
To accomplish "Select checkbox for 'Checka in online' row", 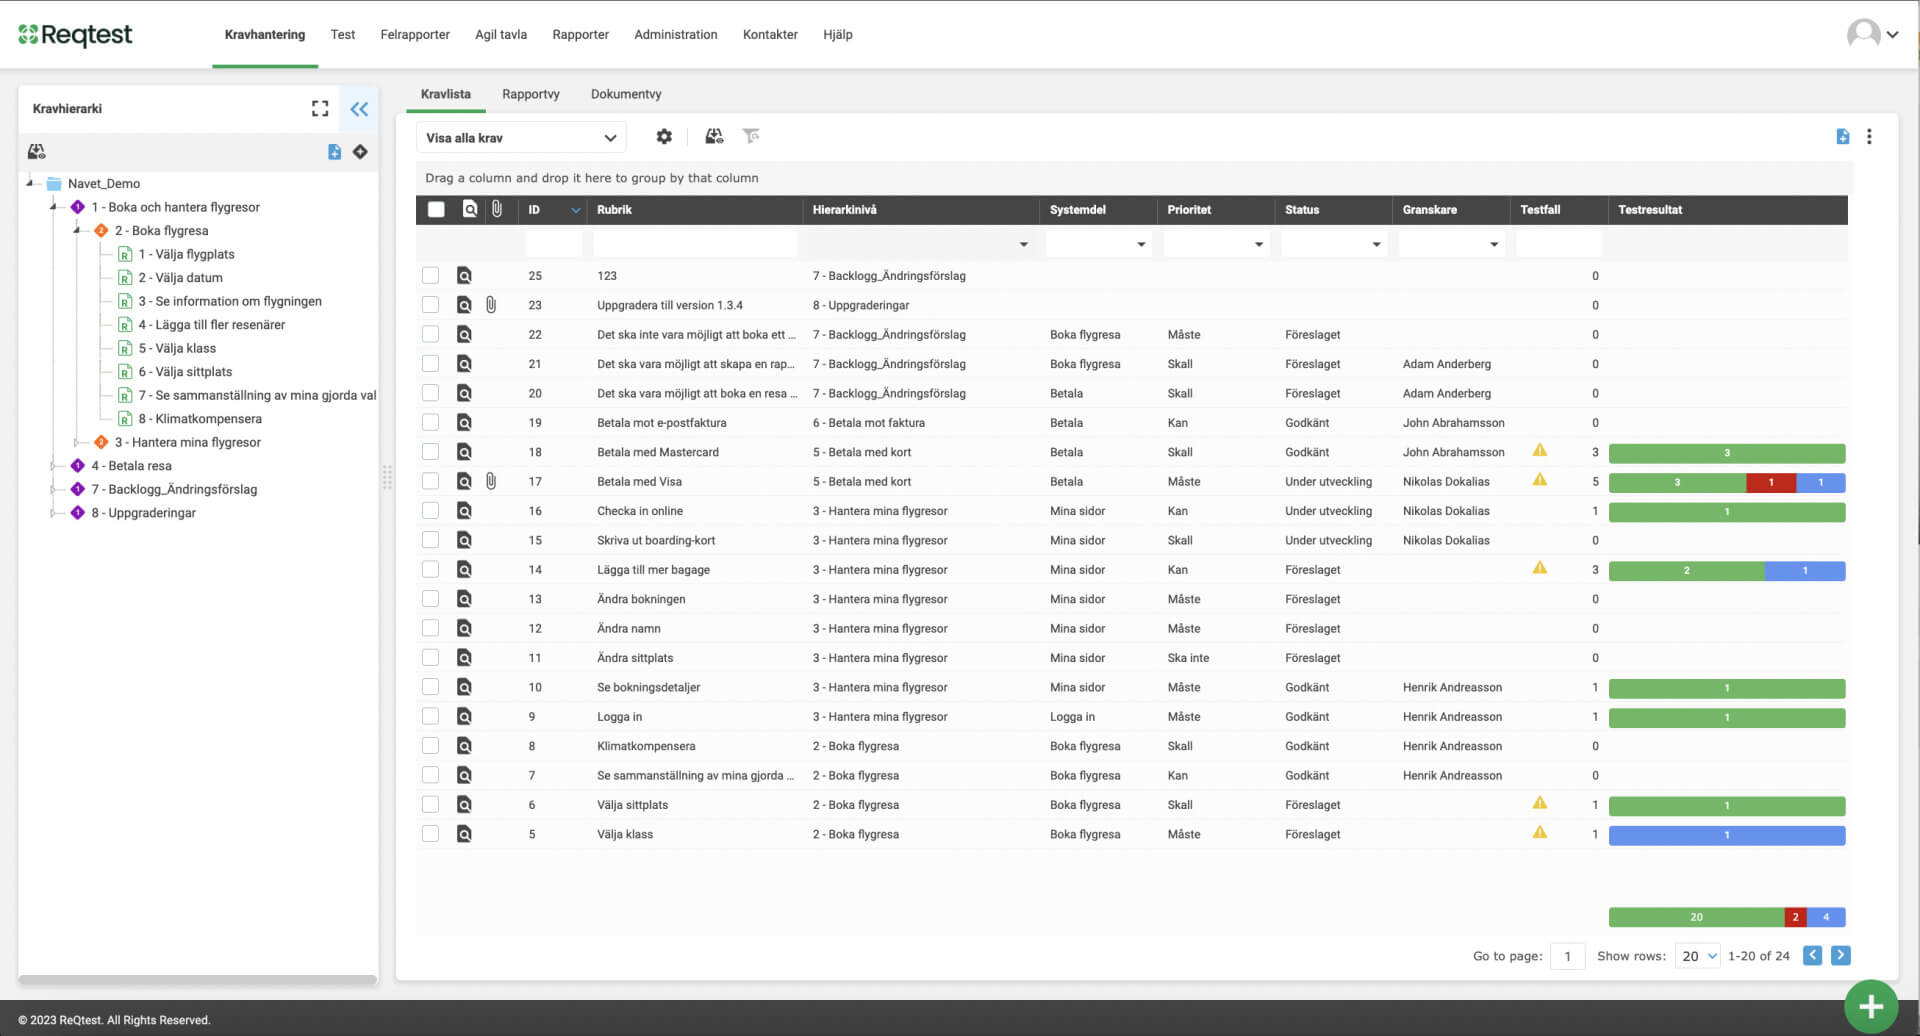I will (431, 510).
